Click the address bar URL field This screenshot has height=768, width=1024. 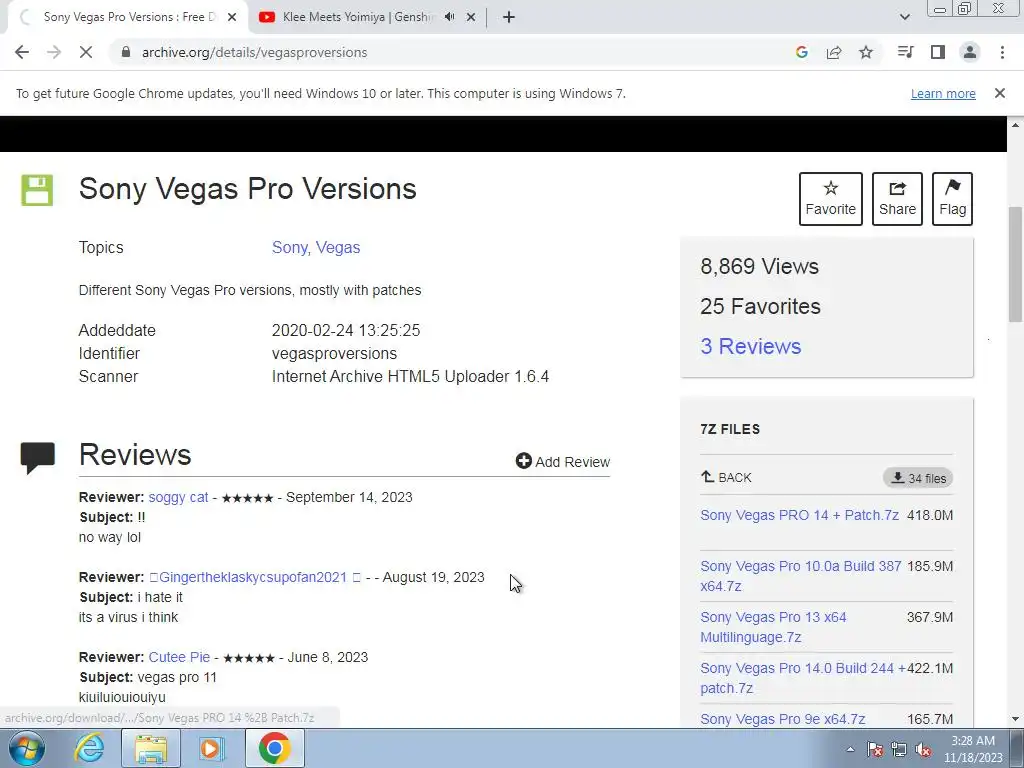[x=451, y=52]
